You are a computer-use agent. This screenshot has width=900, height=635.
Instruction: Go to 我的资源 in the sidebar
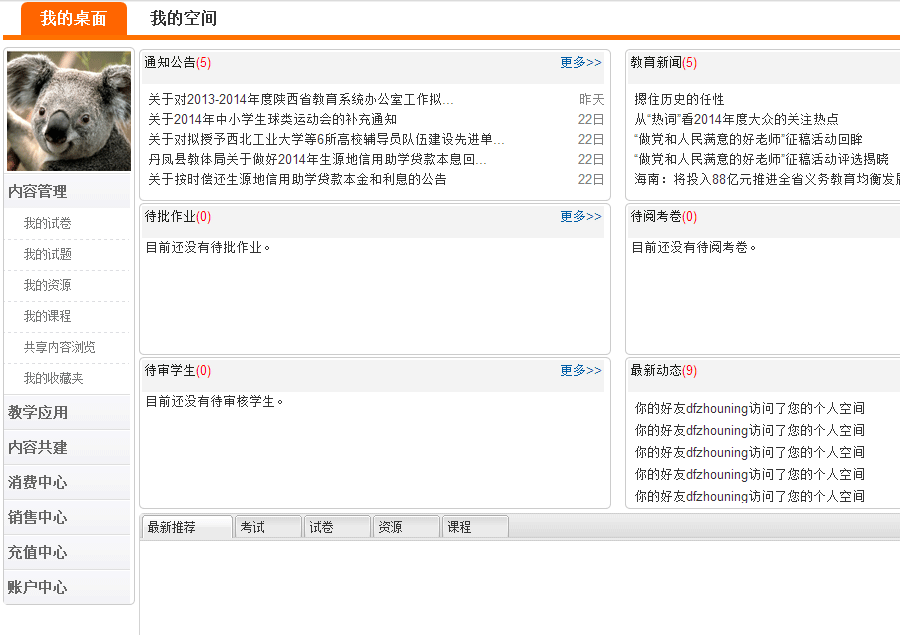pyautogui.click(x=48, y=285)
